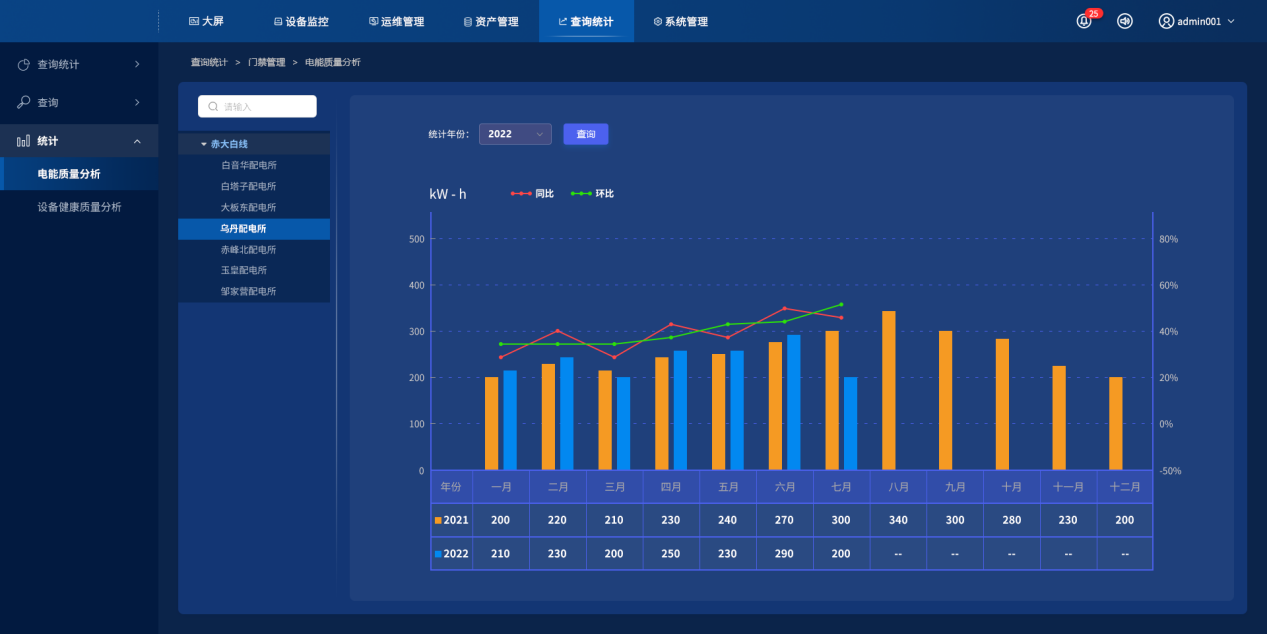Select 大板东配电所 in the tree

254,207
